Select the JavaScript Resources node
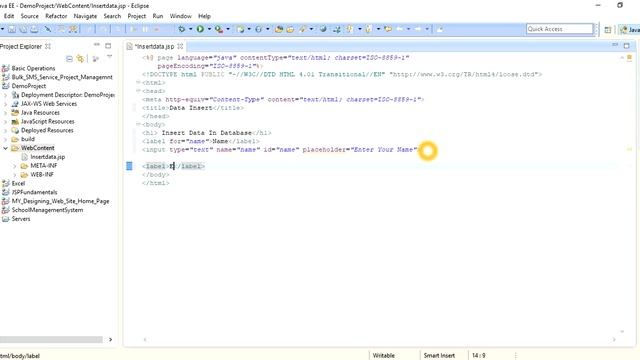This screenshot has width=640, height=360. click(47, 122)
